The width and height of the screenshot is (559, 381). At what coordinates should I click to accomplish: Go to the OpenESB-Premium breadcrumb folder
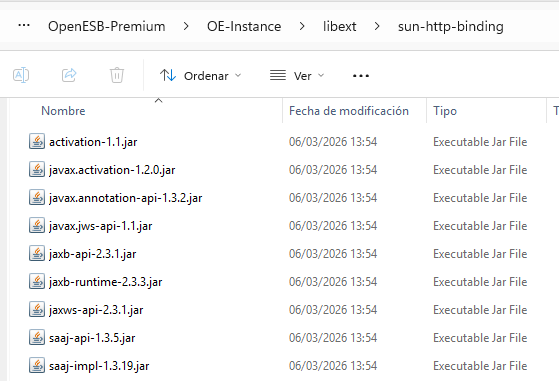[107, 26]
